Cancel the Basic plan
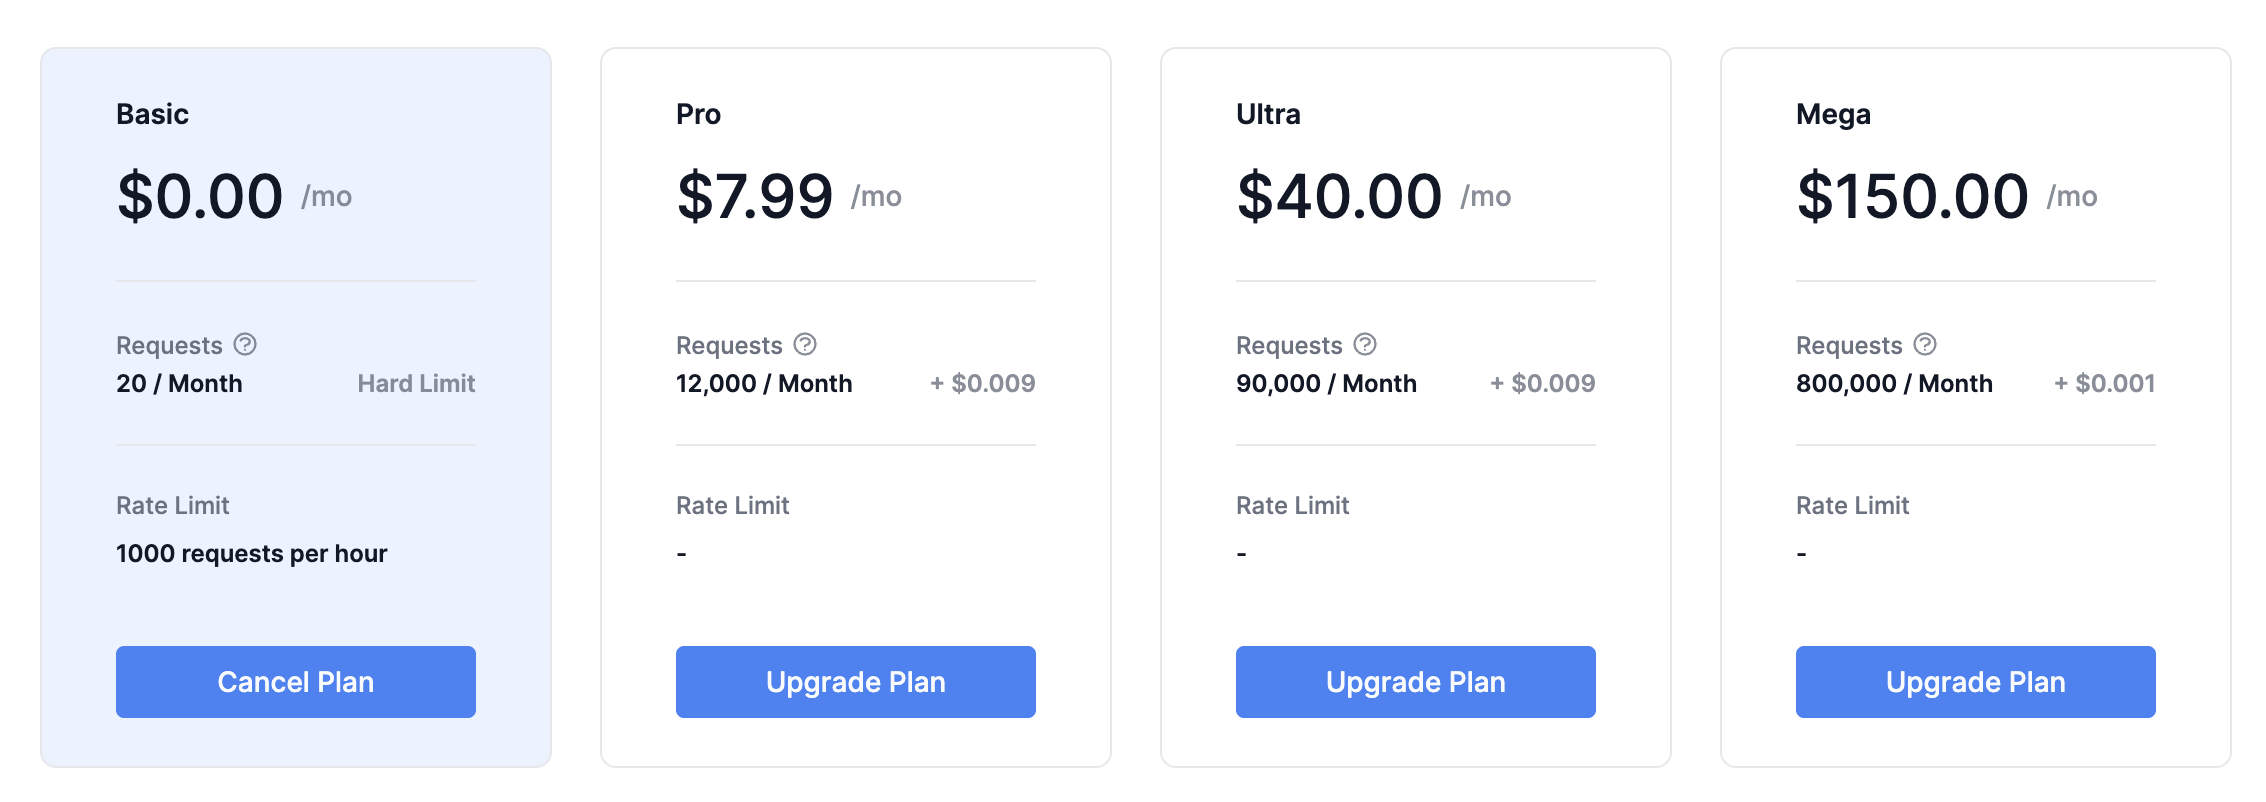The height and width of the screenshot is (802, 2266). coord(296,682)
